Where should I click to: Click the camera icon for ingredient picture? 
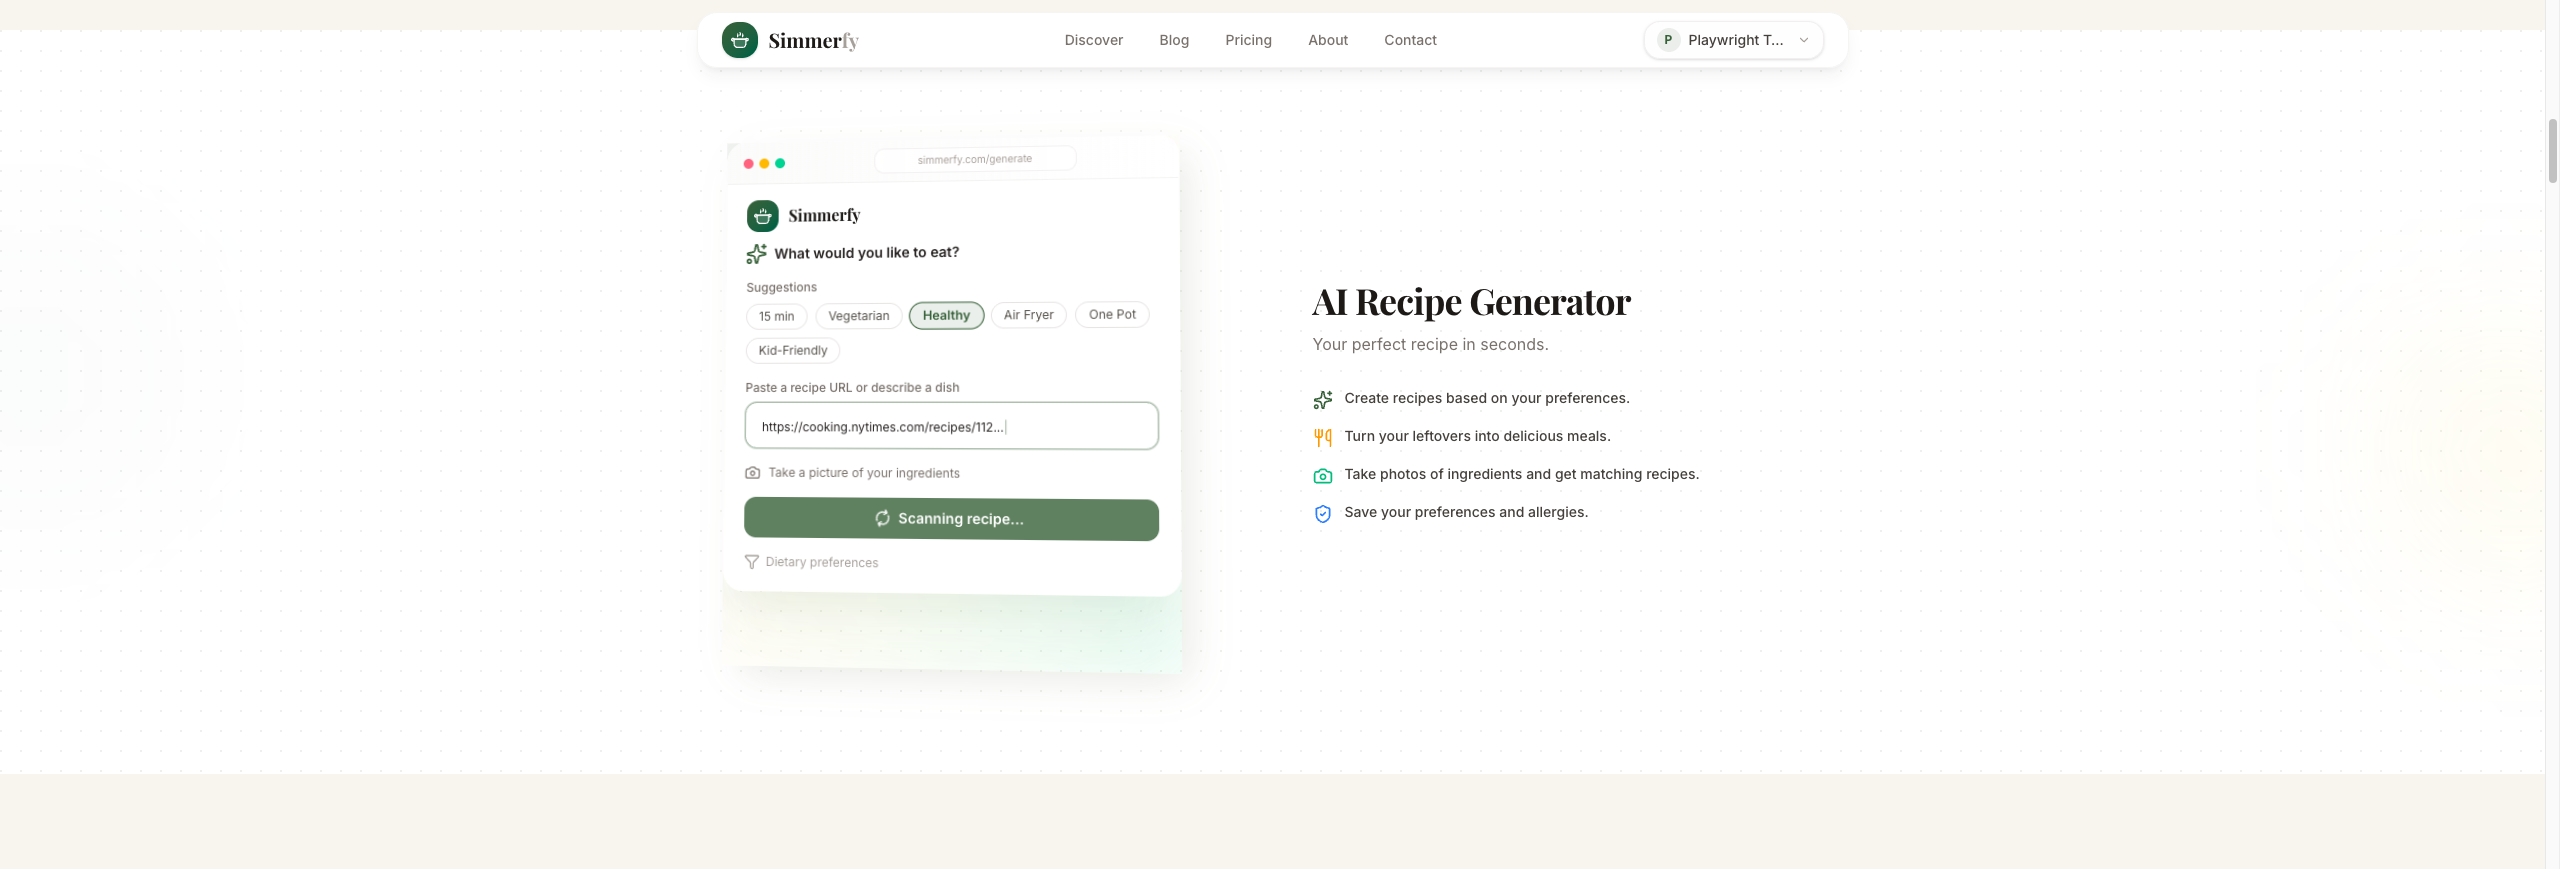pyautogui.click(x=753, y=473)
